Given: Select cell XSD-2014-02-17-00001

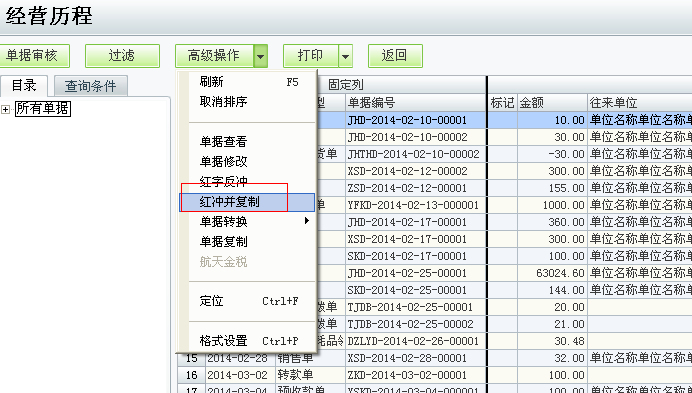Looking at the screenshot, I should point(416,239).
